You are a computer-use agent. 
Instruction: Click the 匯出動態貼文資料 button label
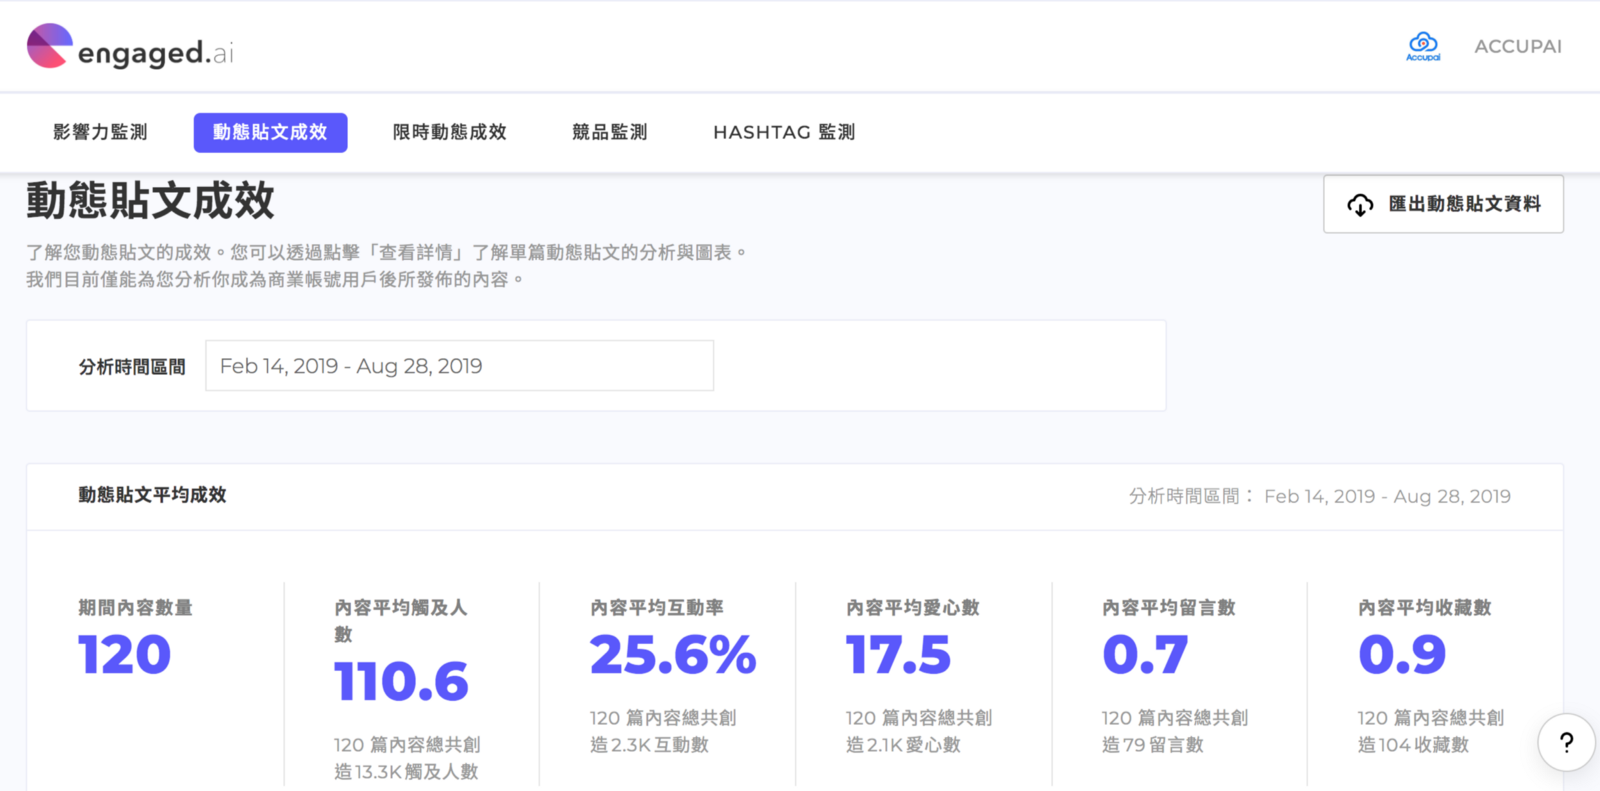tap(1464, 204)
